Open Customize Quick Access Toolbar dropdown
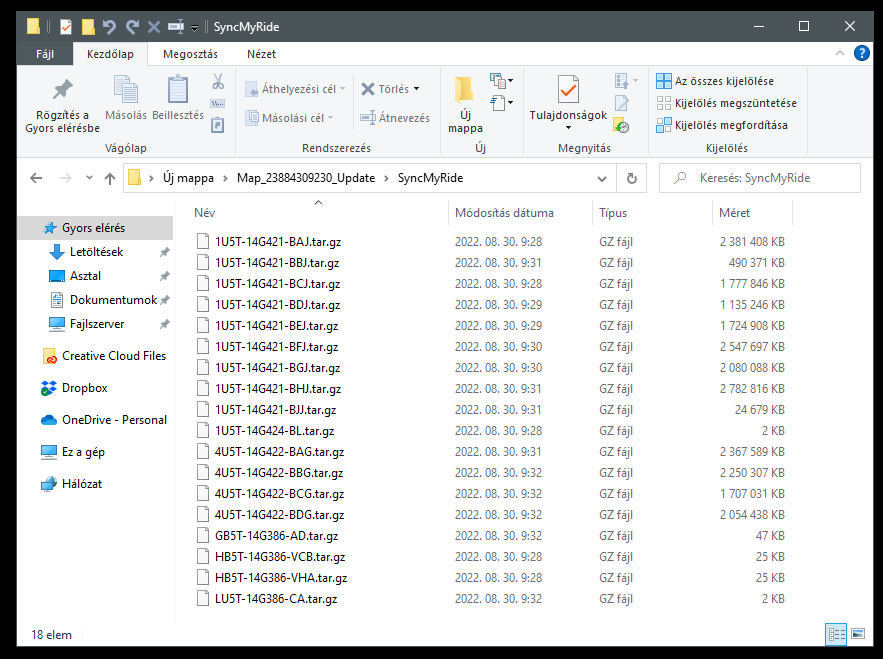The height and width of the screenshot is (659, 883). click(x=194, y=27)
